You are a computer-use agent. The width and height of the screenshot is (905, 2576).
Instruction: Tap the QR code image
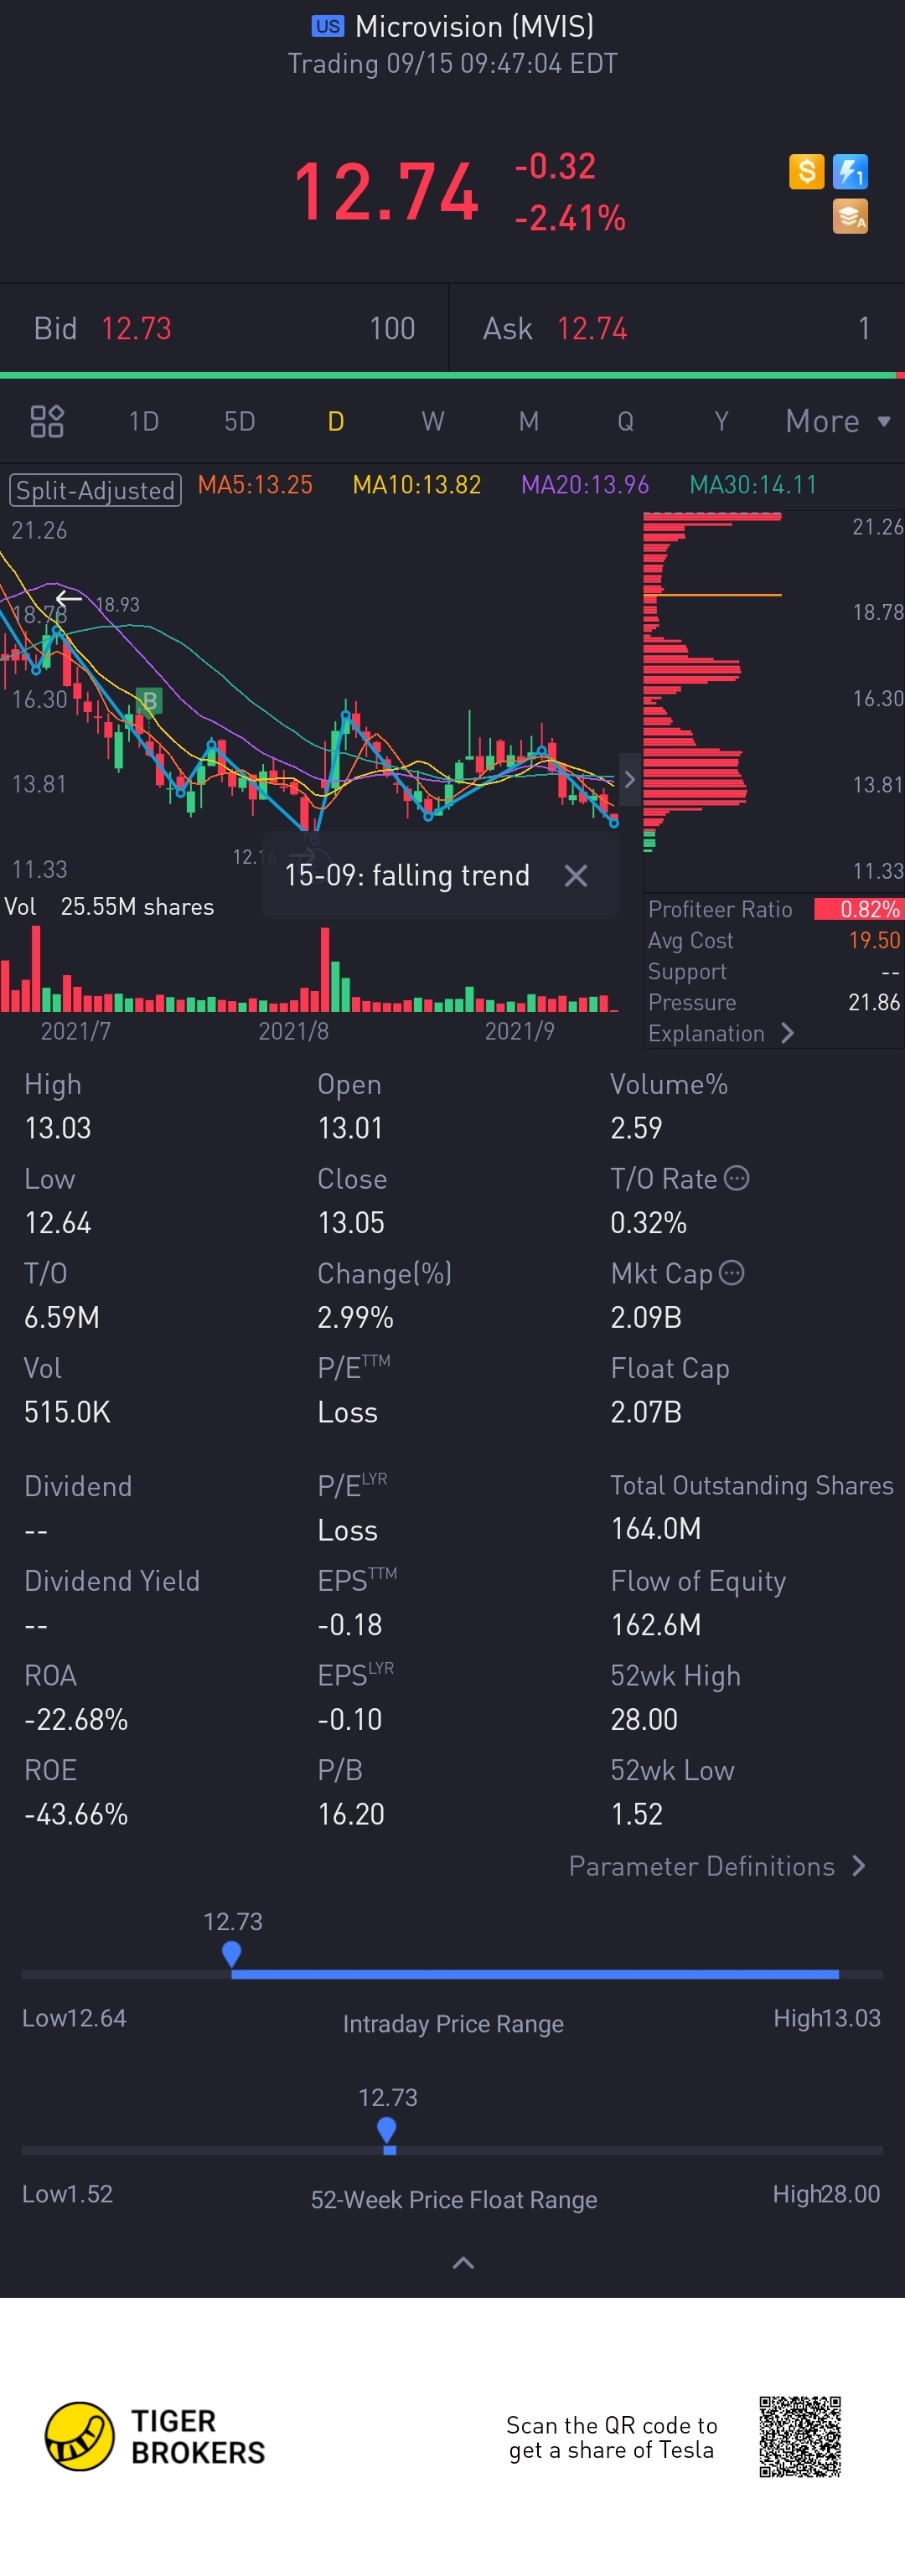pos(799,2436)
